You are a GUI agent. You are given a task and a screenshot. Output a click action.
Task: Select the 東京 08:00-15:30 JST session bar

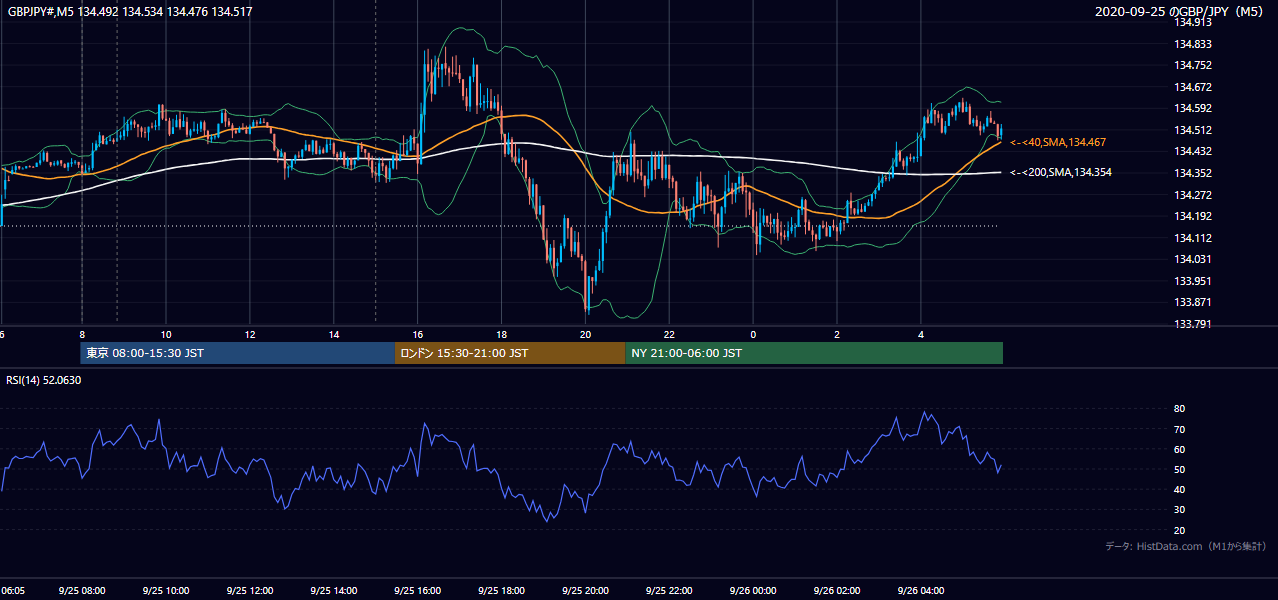pyautogui.click(x=238, y=353)
